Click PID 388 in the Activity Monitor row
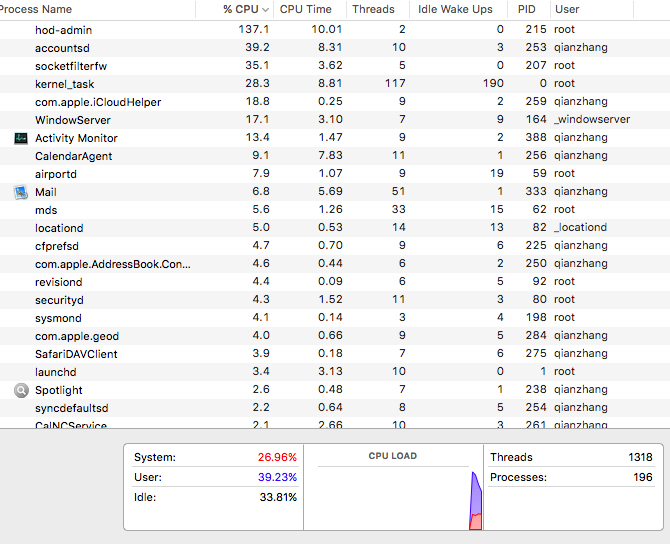670x544 pixels. pyautogui.click(x=536, y=137)
